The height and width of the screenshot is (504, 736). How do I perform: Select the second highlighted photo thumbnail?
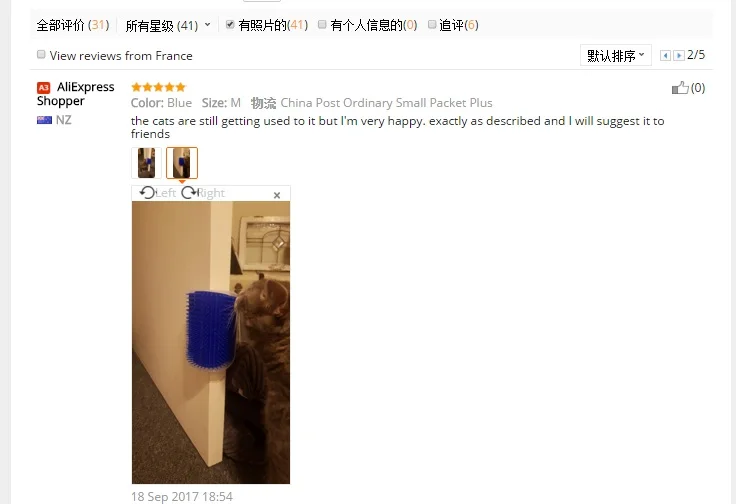click(x=182, y=163)
